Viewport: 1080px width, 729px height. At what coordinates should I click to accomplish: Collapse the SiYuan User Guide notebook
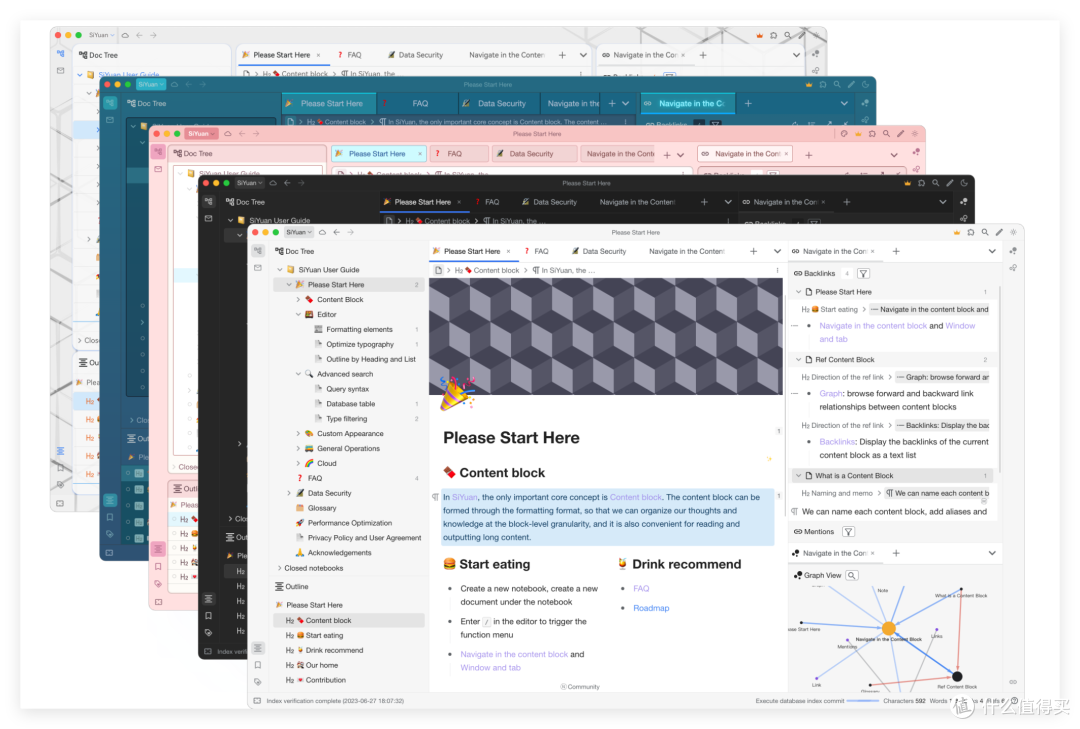point(280,270)
